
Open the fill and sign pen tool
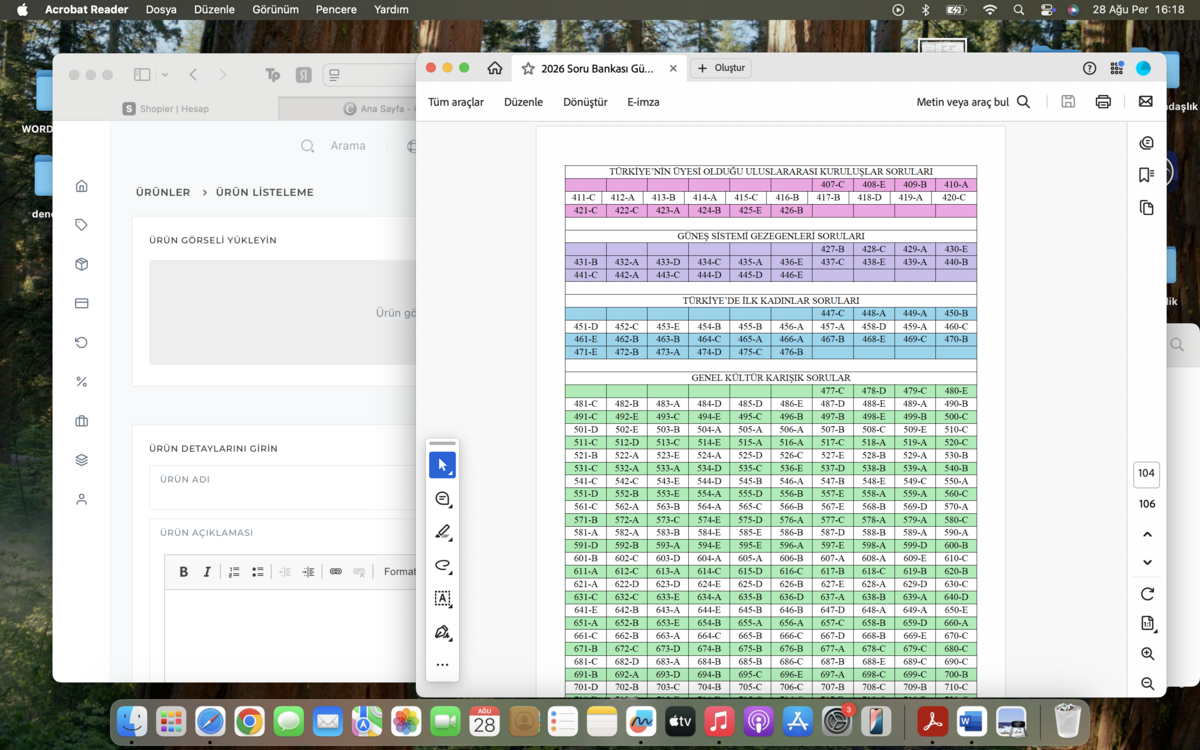(442, 632)
